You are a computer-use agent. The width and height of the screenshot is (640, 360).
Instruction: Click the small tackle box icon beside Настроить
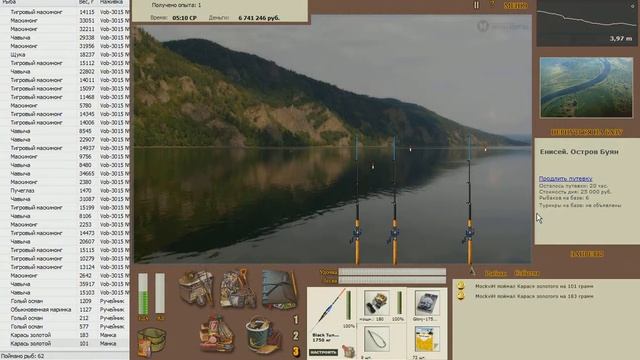point(348,351)
